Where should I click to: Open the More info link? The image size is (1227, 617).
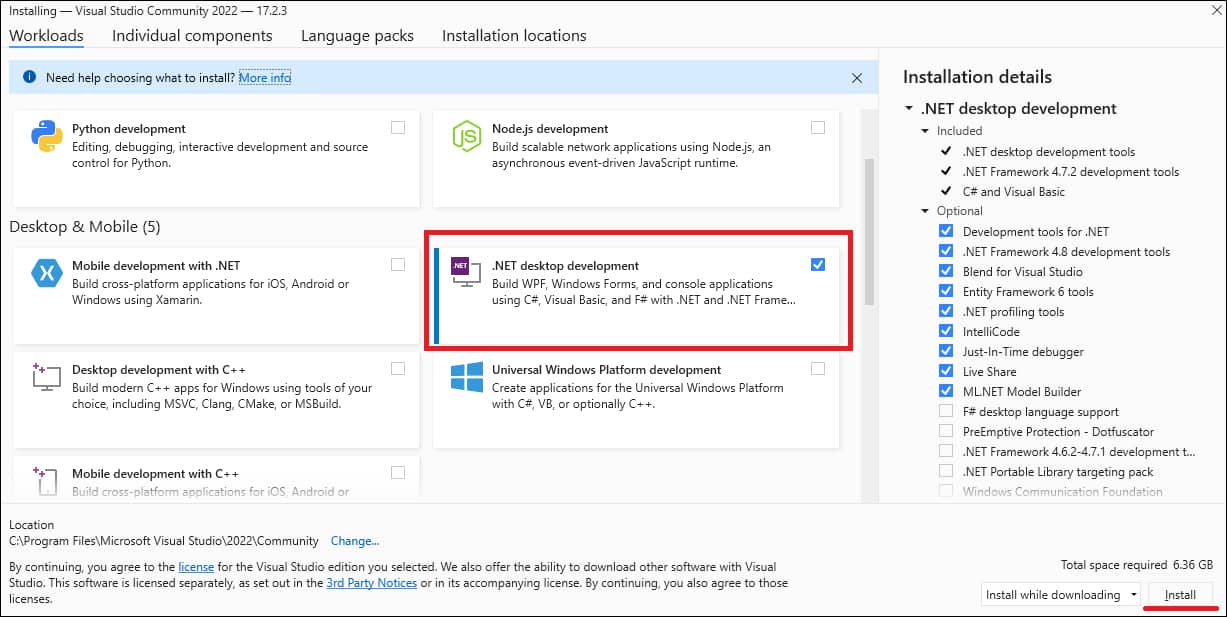point(265,77)
